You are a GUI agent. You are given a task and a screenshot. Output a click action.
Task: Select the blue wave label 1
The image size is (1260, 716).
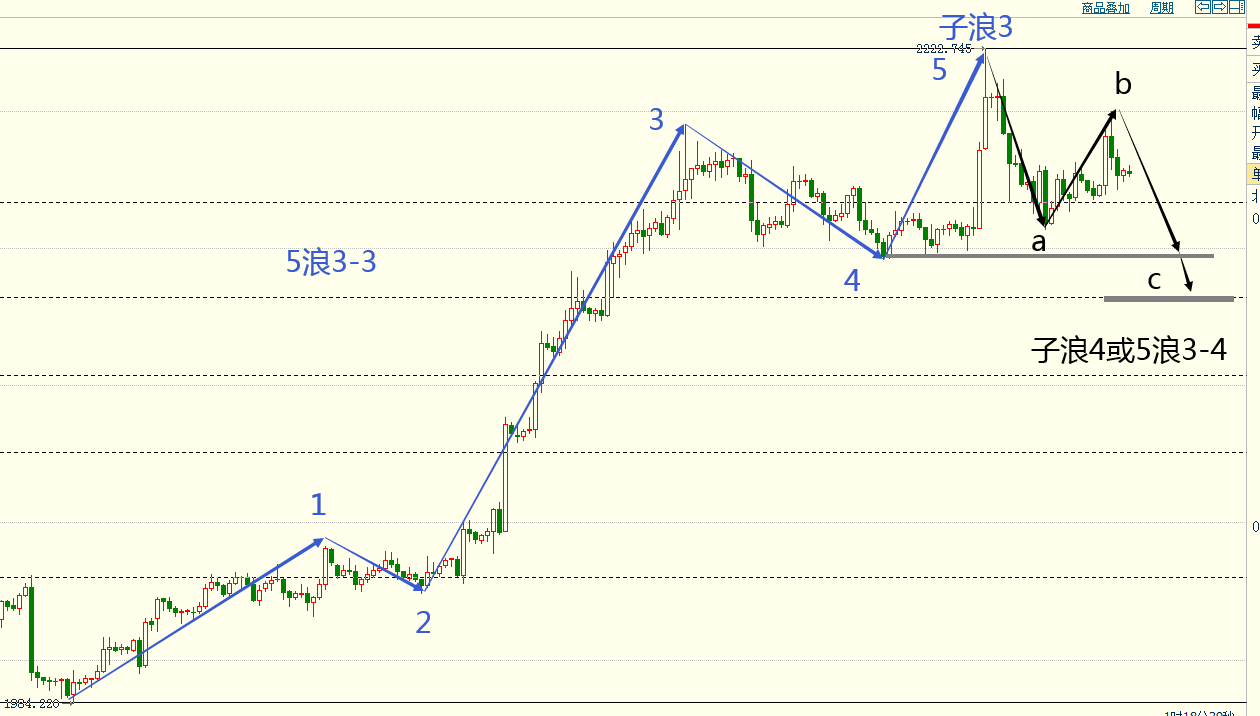[x=318, y=505]
